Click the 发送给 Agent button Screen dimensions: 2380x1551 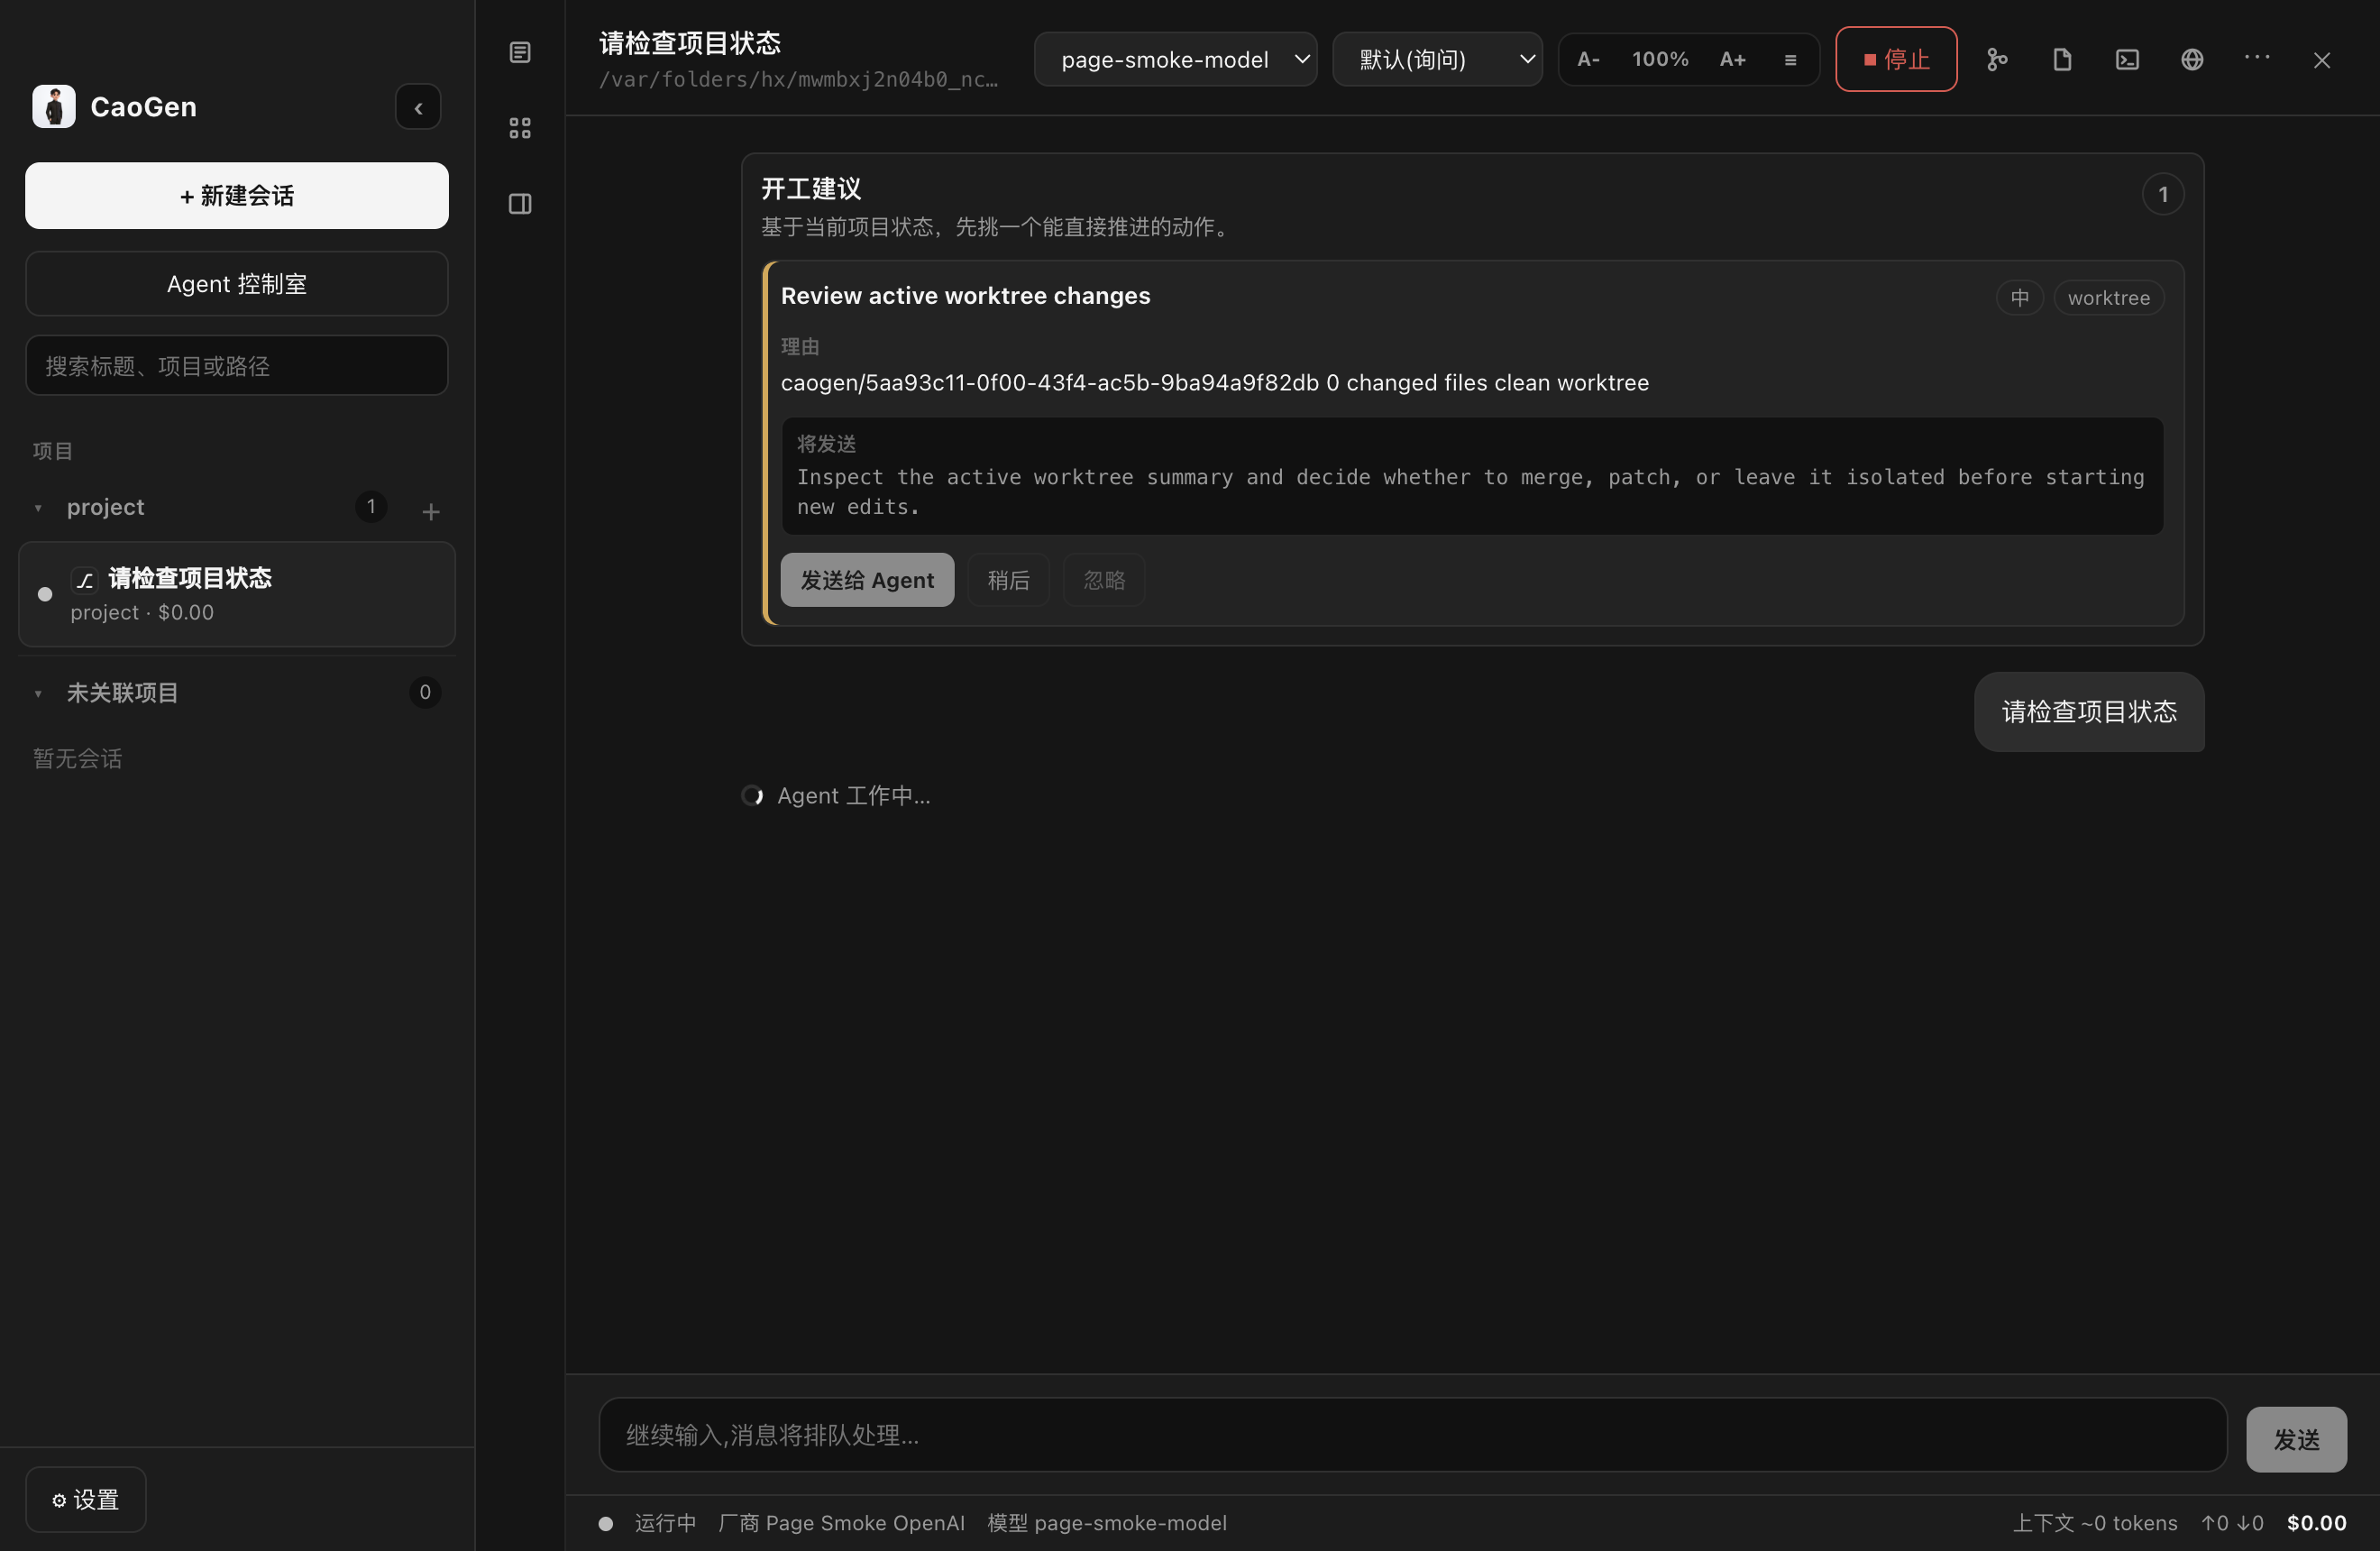coord(867,580)
